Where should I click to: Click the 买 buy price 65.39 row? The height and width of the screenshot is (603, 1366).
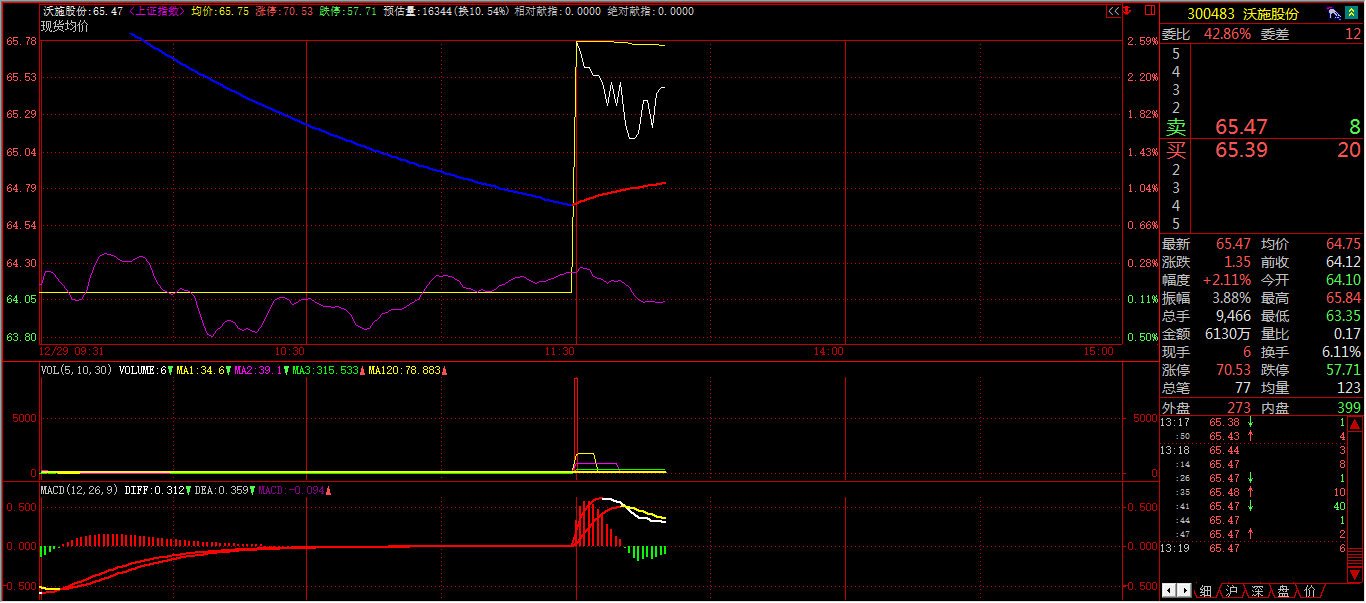(1262, 150)
